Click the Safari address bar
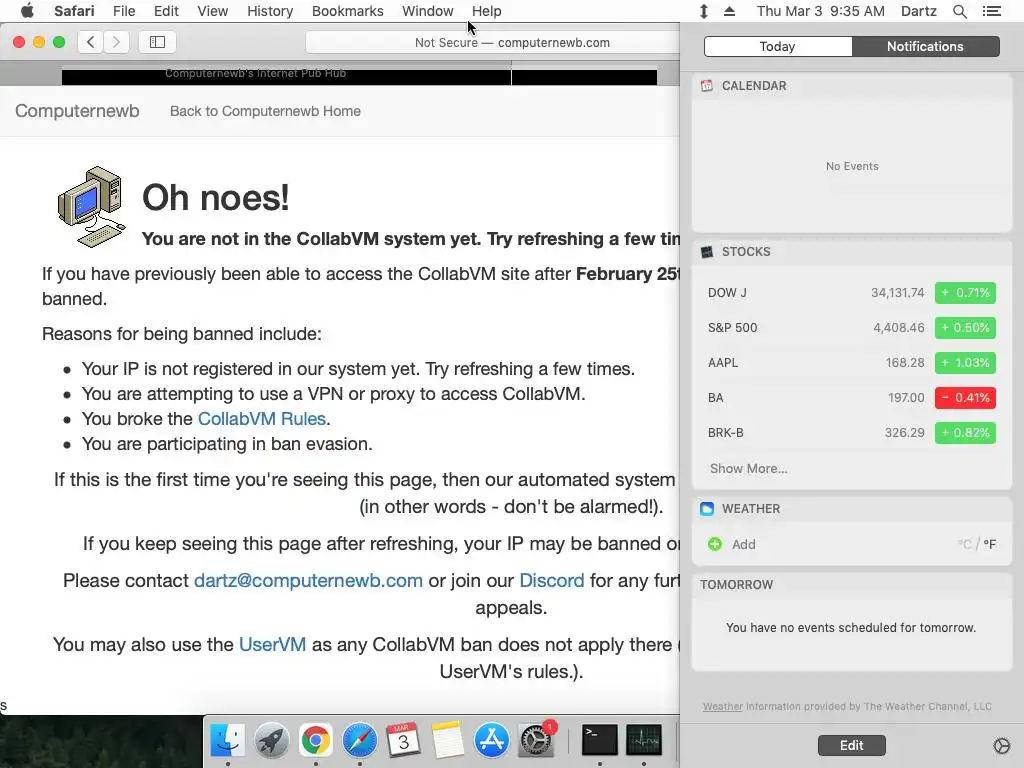Screen dimensions: 1024x768 [x=492, y=42]
